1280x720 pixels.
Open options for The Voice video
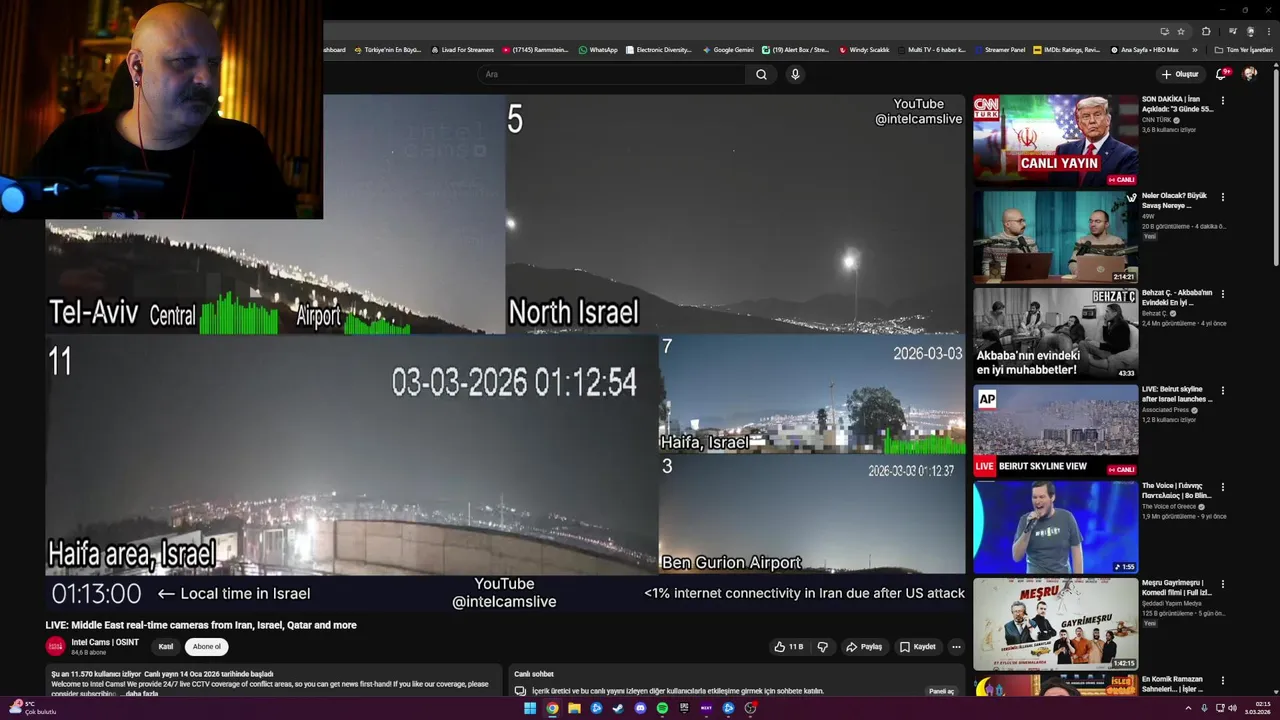pyautogui.click(x=1223, y=487)
